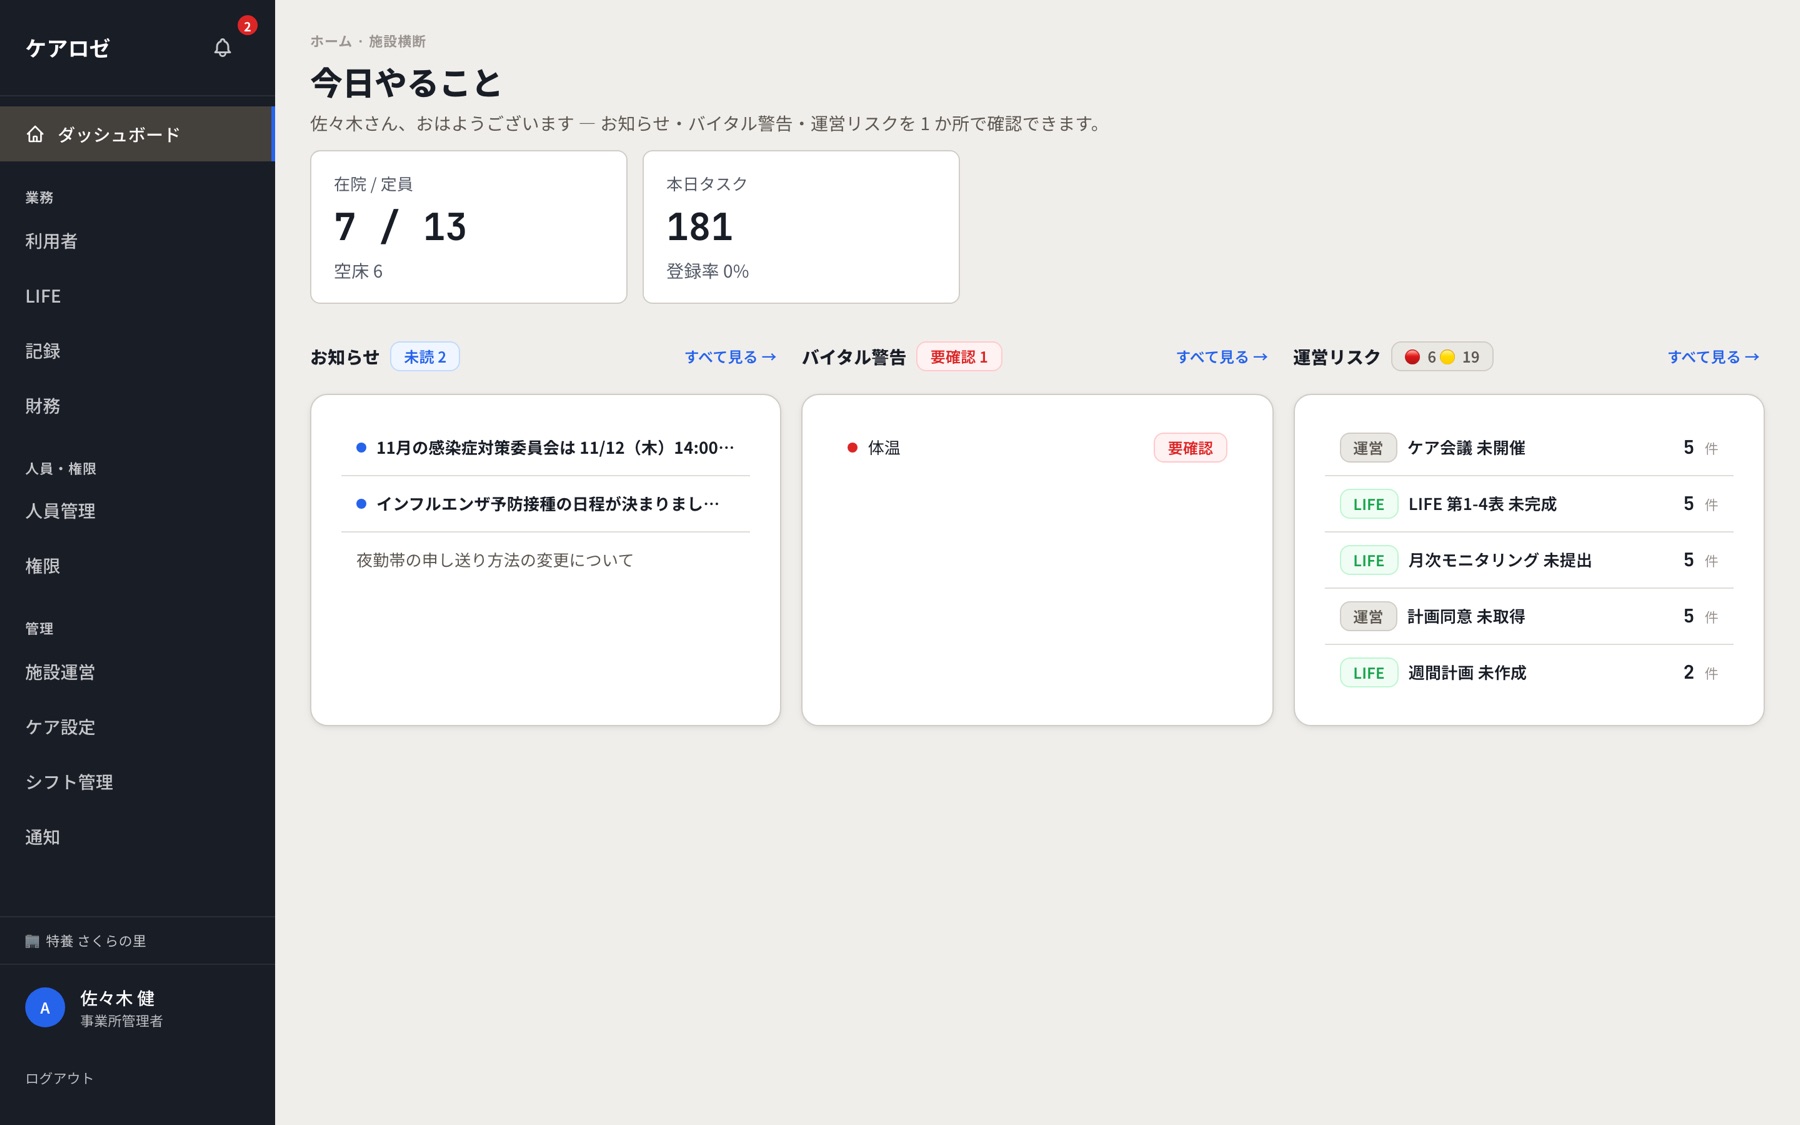Click the 要確認 1 badge in header
Image resolution: width=1800 pixels, height=1125 pixels.
[x=959, y=357]
